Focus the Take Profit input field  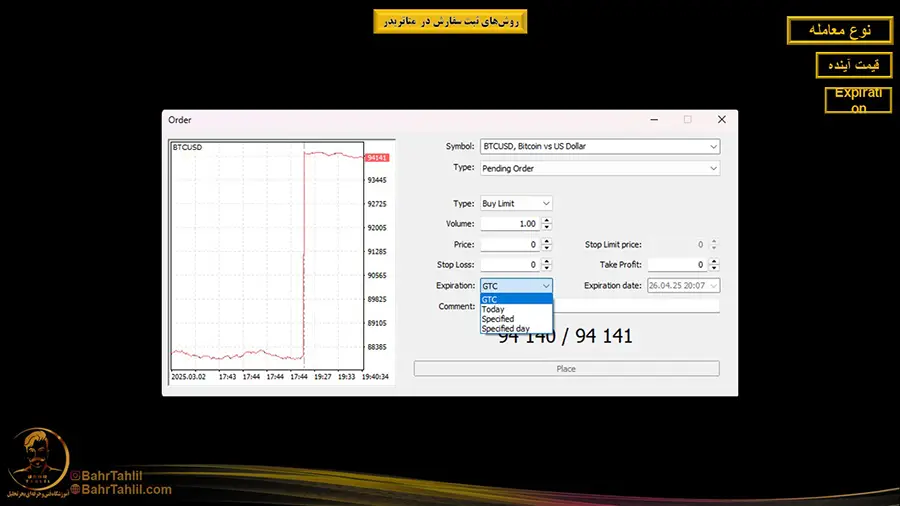(677, 264)
